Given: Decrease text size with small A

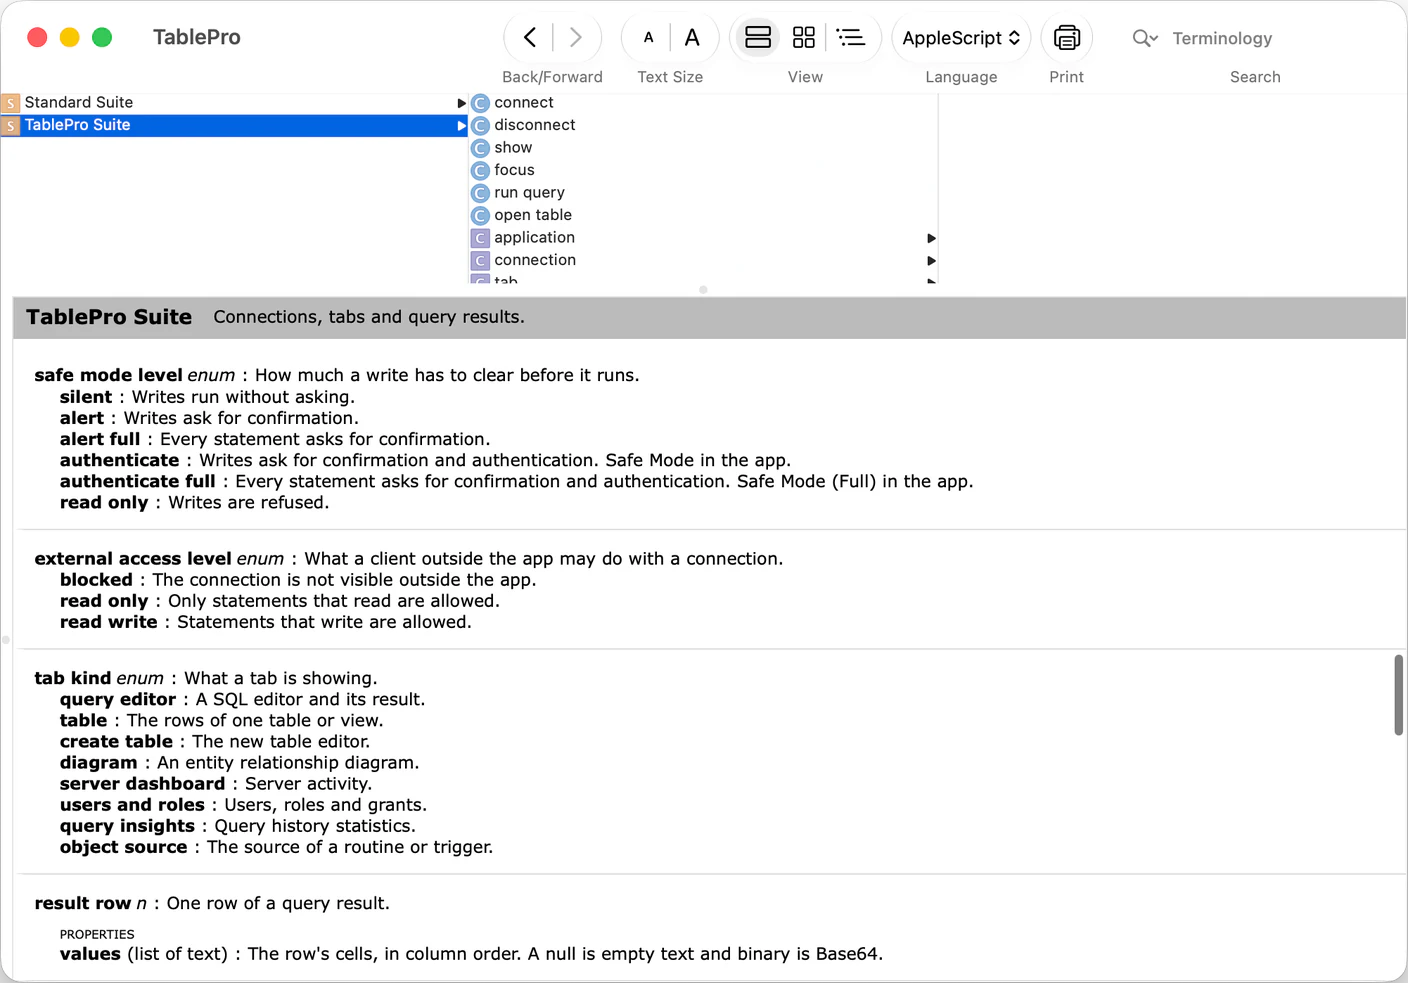Looking at the screenshot, I should tap(648, 38).
